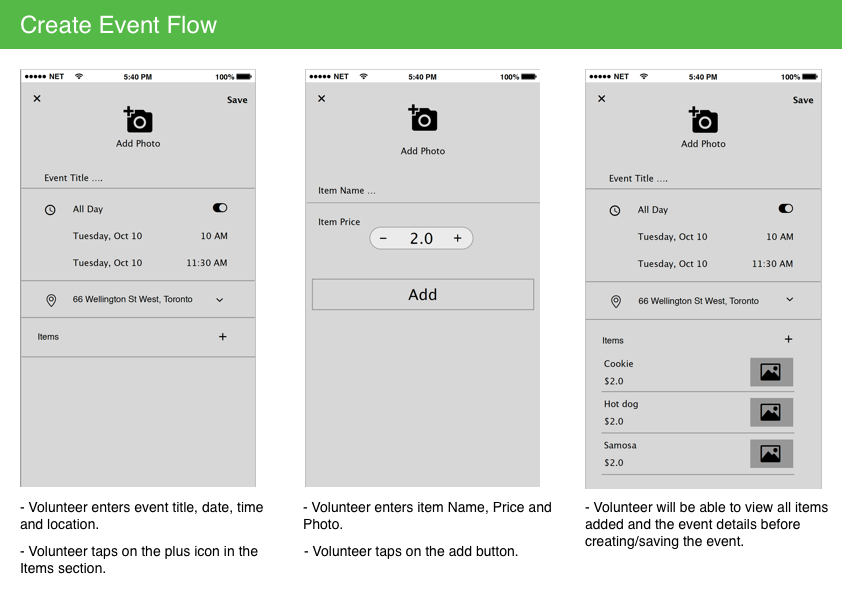Tap Save on the third screen
The height and width of the screenshot is (595, 842).
tap(803, 99)
